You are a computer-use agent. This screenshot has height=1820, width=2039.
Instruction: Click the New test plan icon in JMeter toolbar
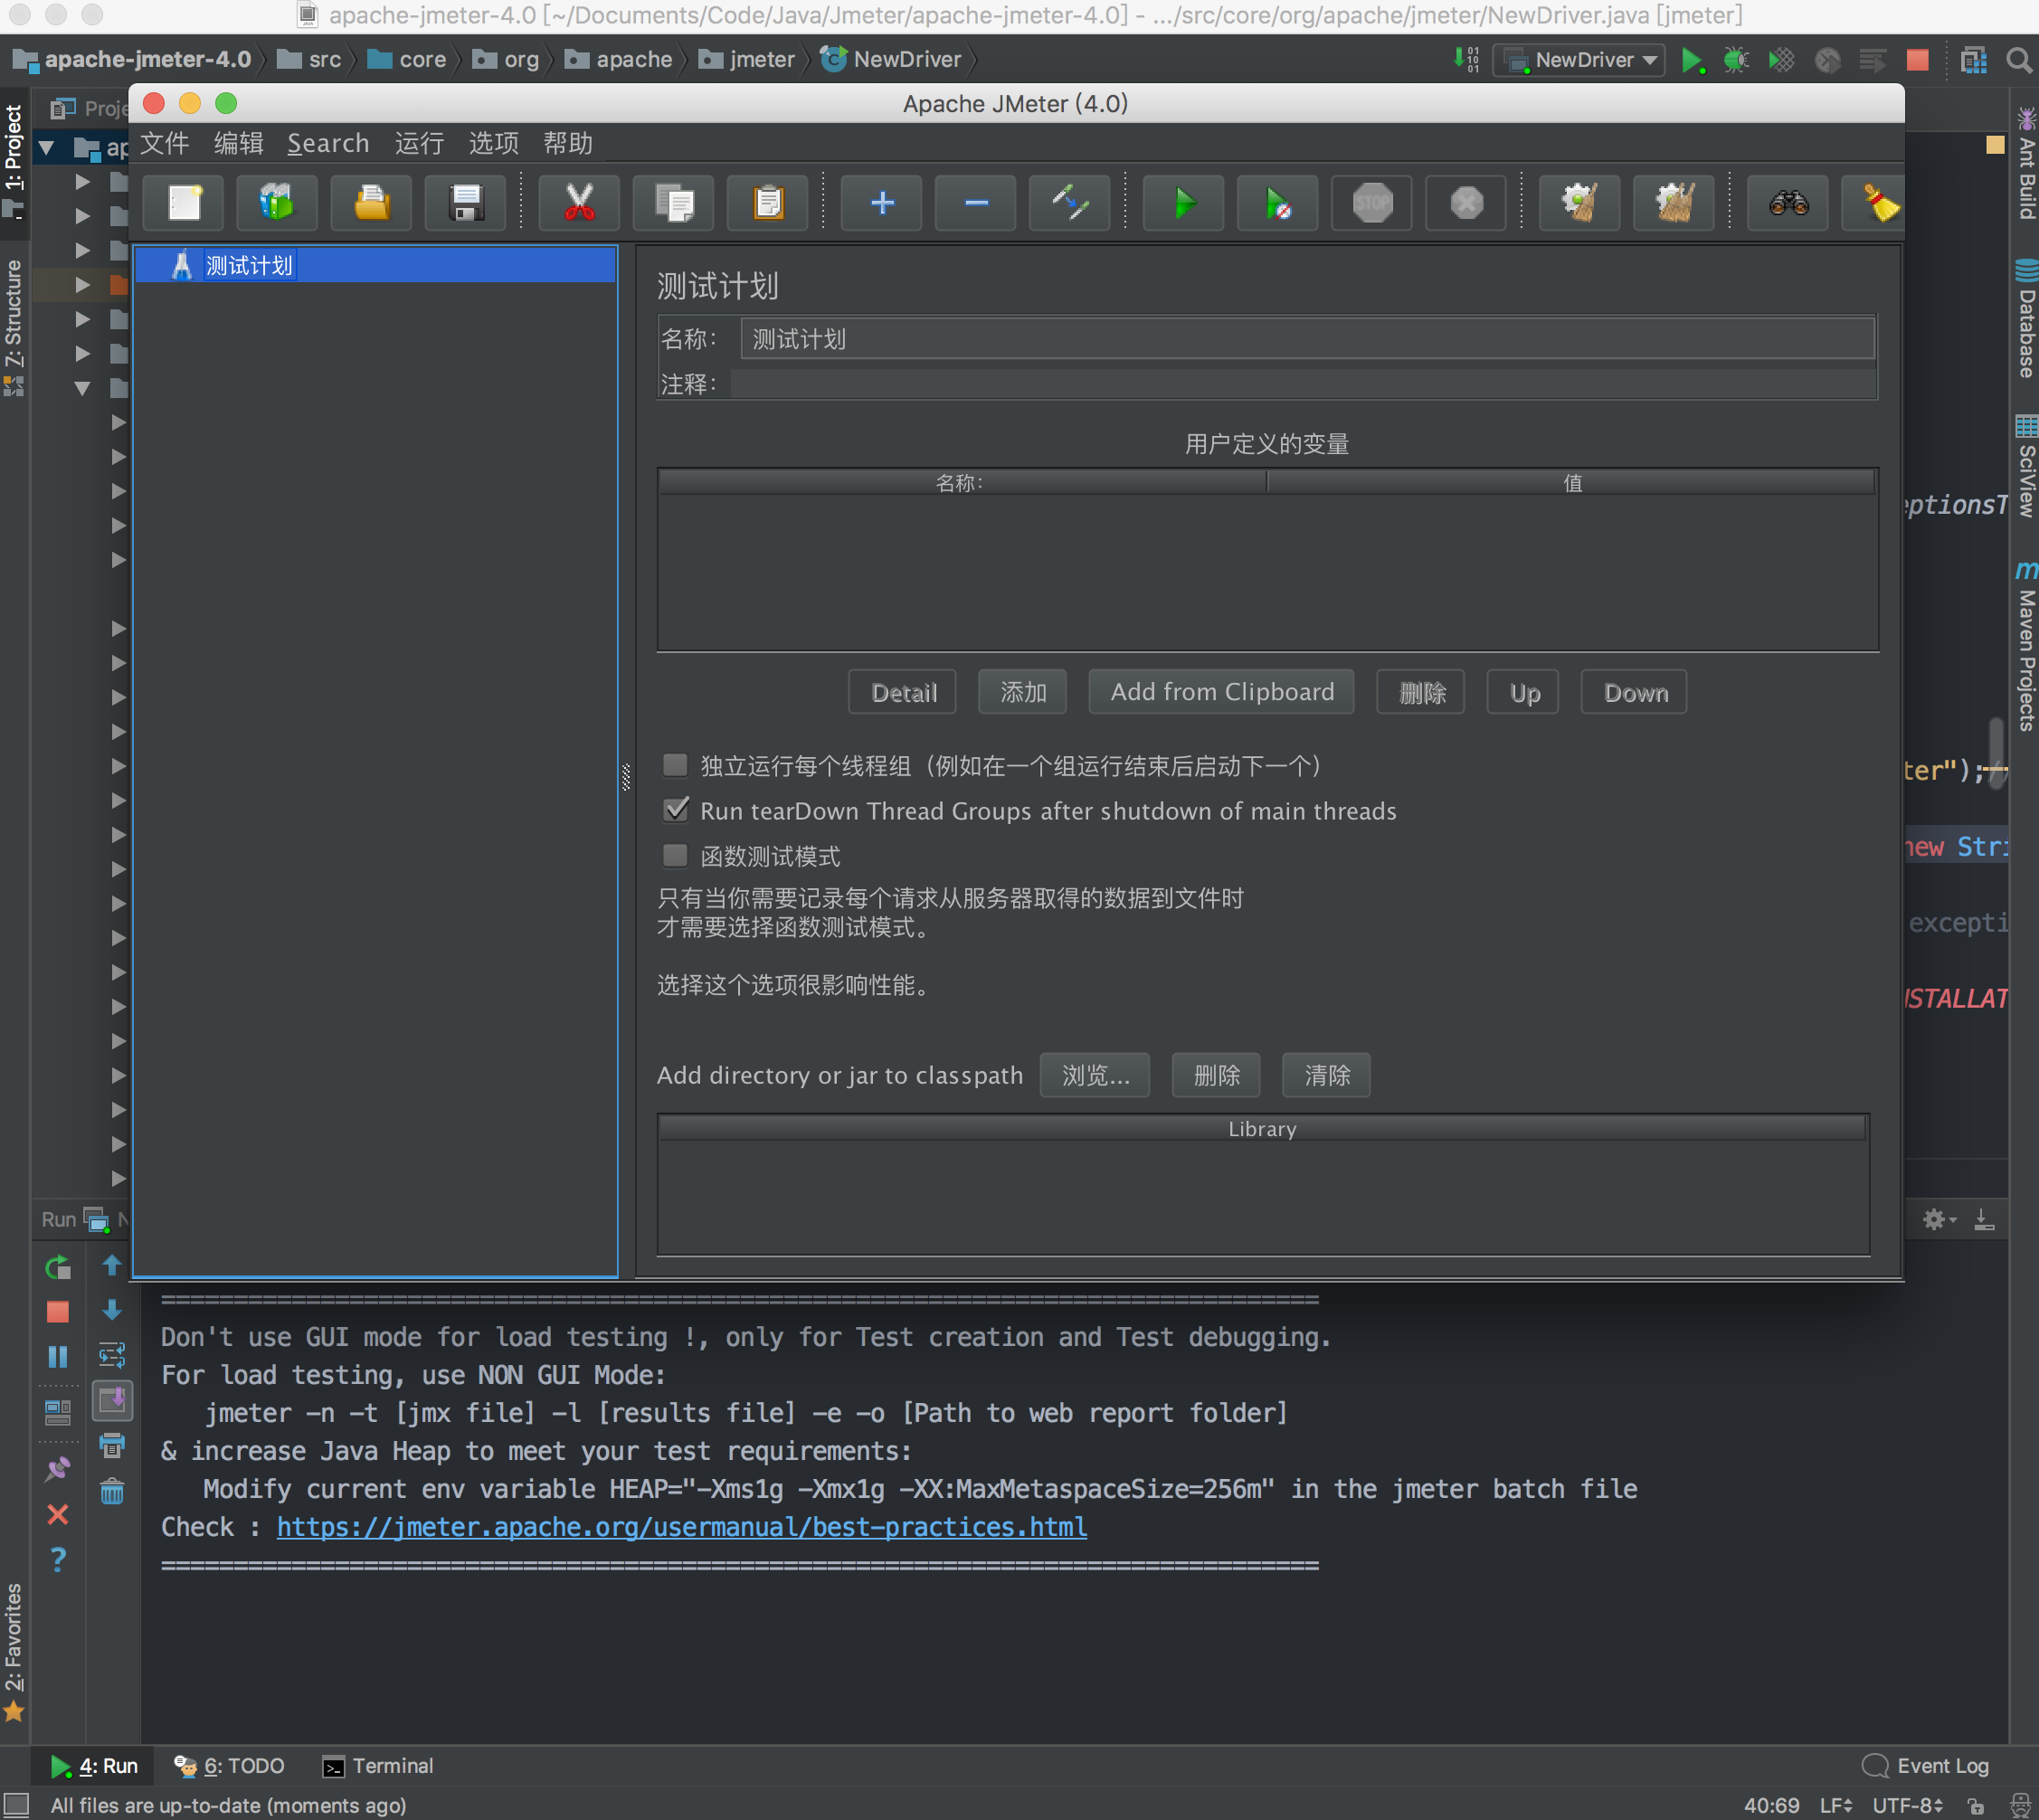[x=184, y=203]
